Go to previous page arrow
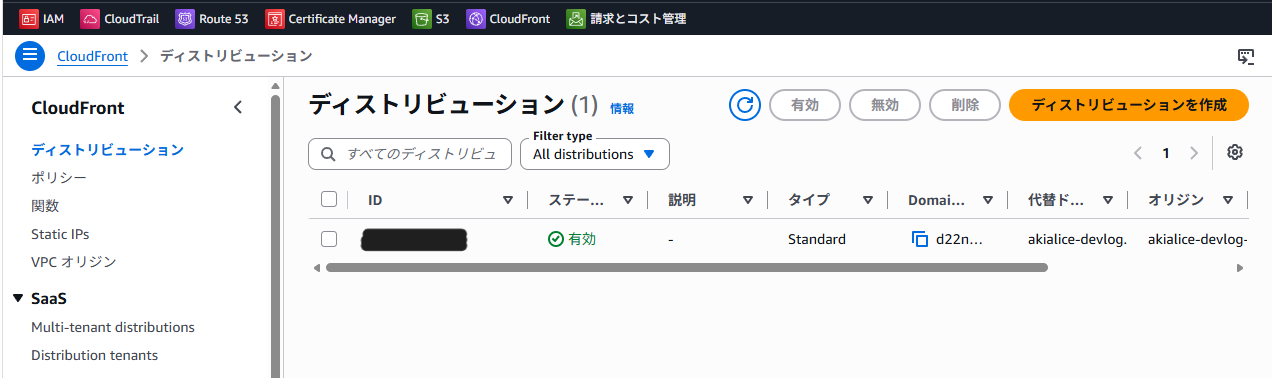Image resolution: width=1272 pixels, height=378 pixels. pyautogui.click(x=1138, y=153)
